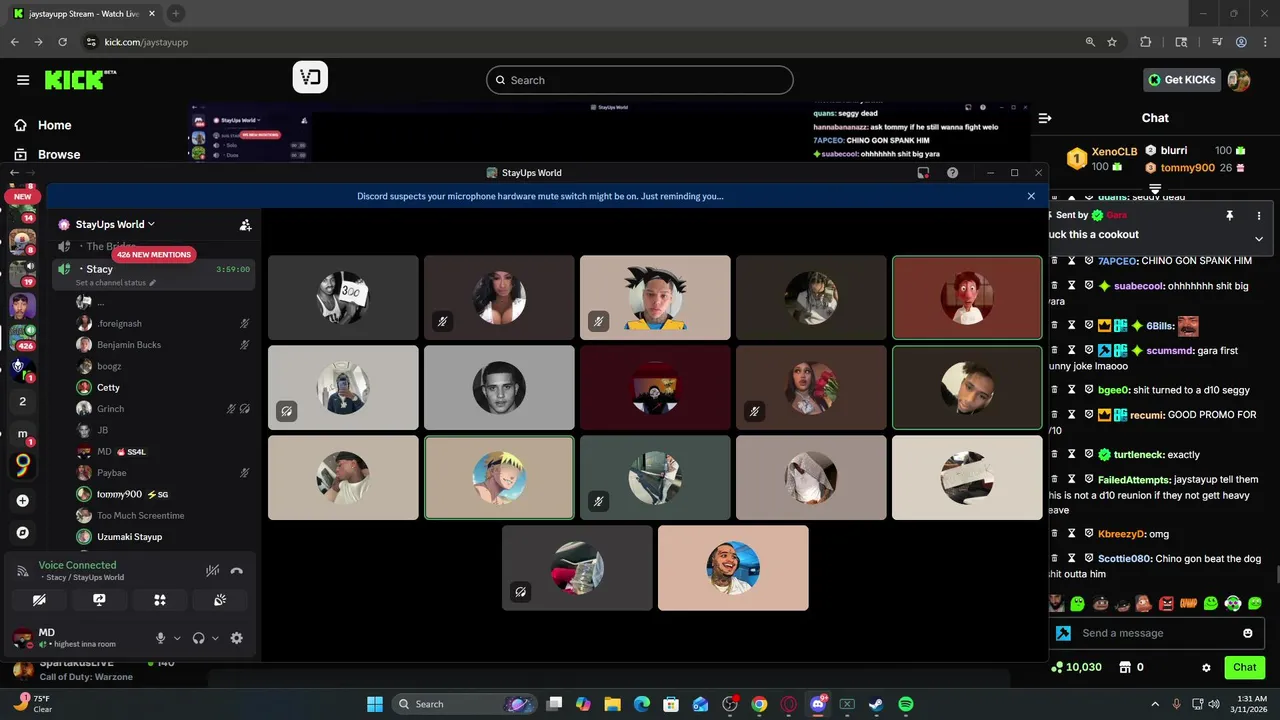This screenshot has height=720, width=1280.
Task: Open Uzumaki Stayup user in voice list
Action: pos(129,537)
